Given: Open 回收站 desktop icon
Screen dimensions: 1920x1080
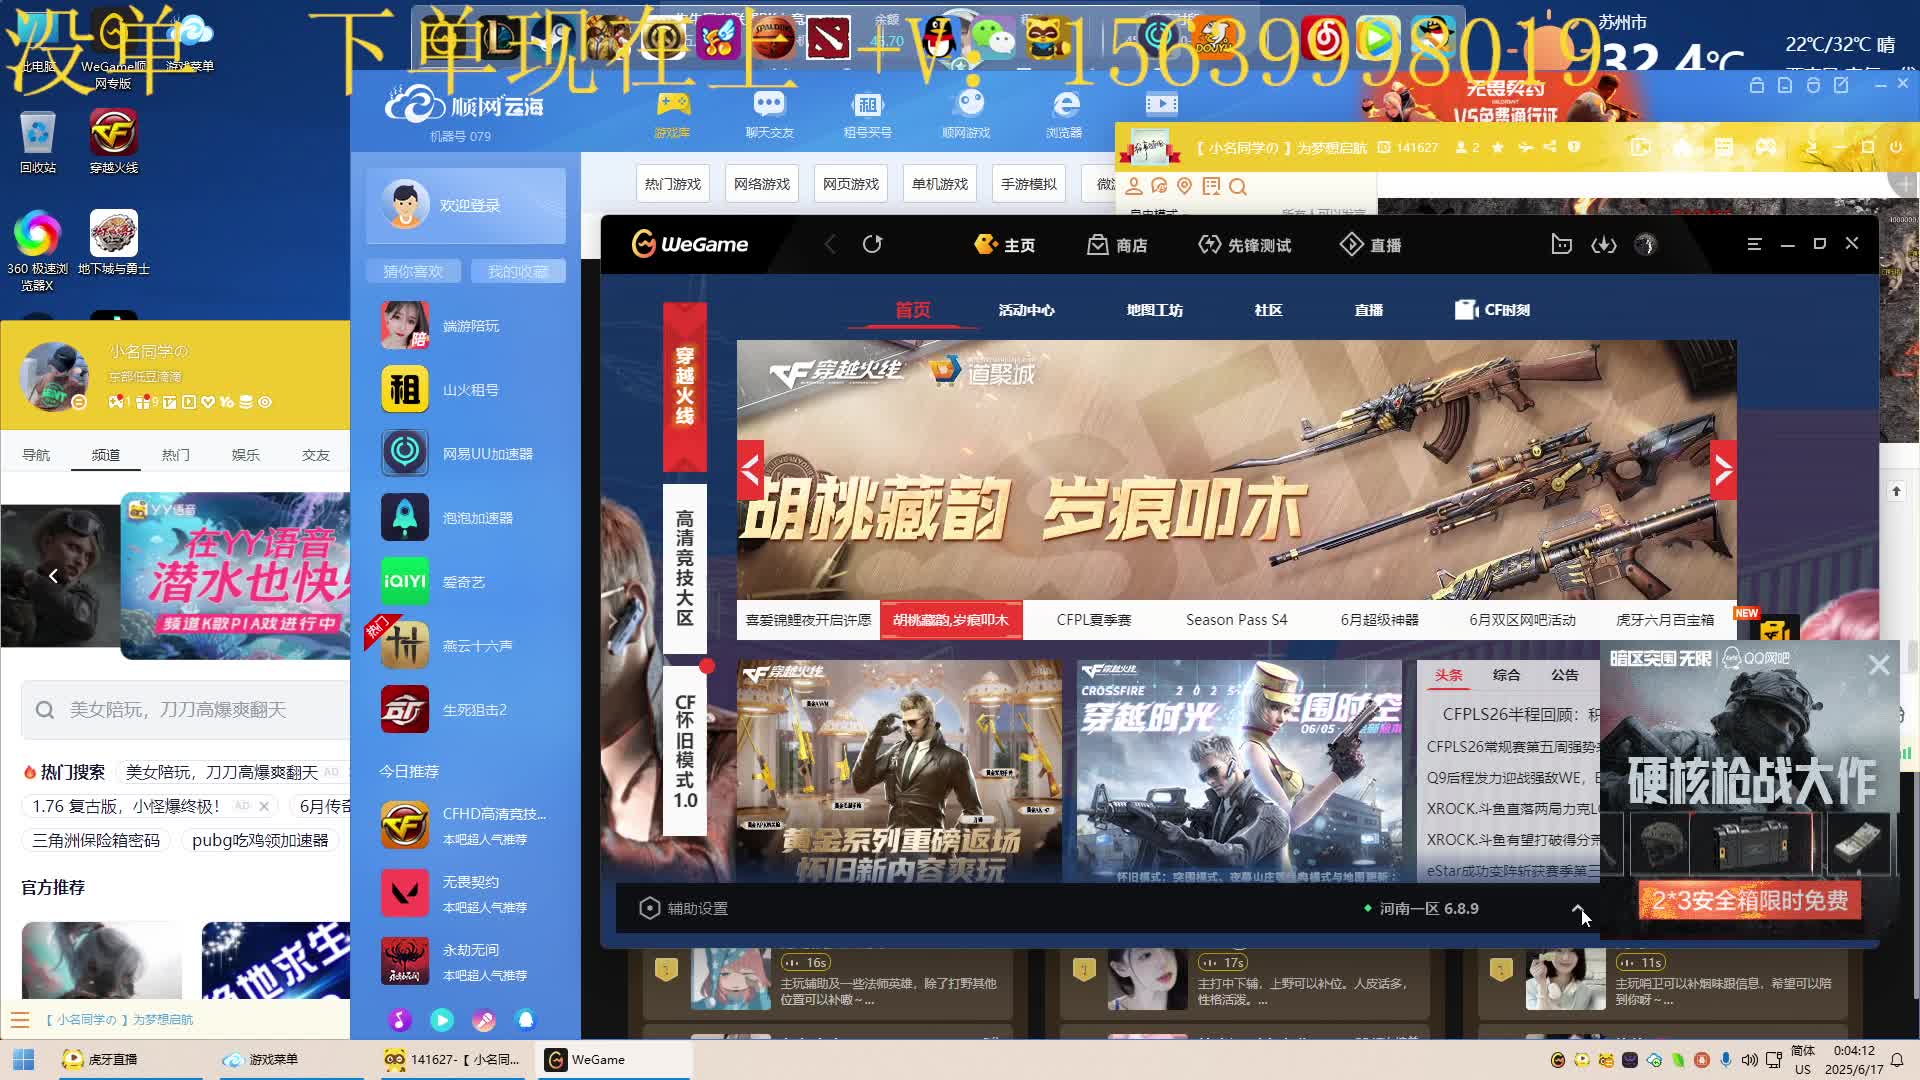Looking at the screenshot, I should (38, 141).
